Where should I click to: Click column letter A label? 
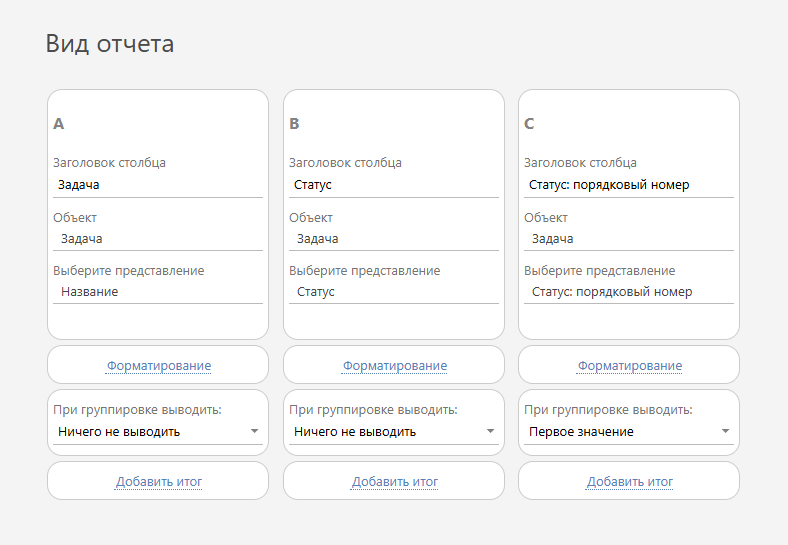point(58,124)
